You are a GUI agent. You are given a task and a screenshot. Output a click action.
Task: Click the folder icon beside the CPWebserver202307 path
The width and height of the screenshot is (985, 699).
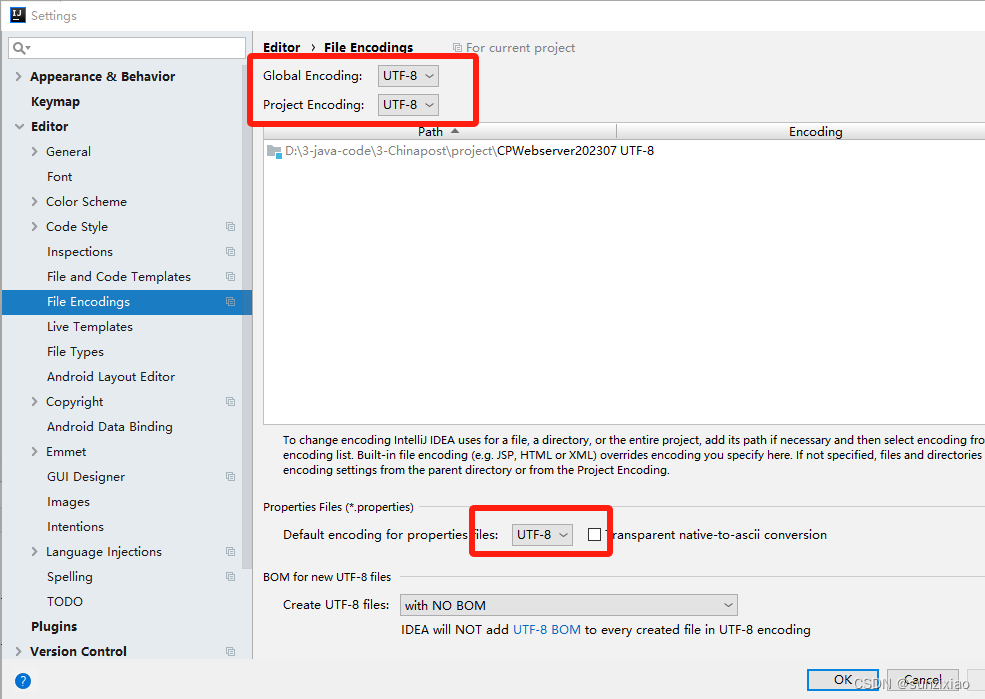274,152
